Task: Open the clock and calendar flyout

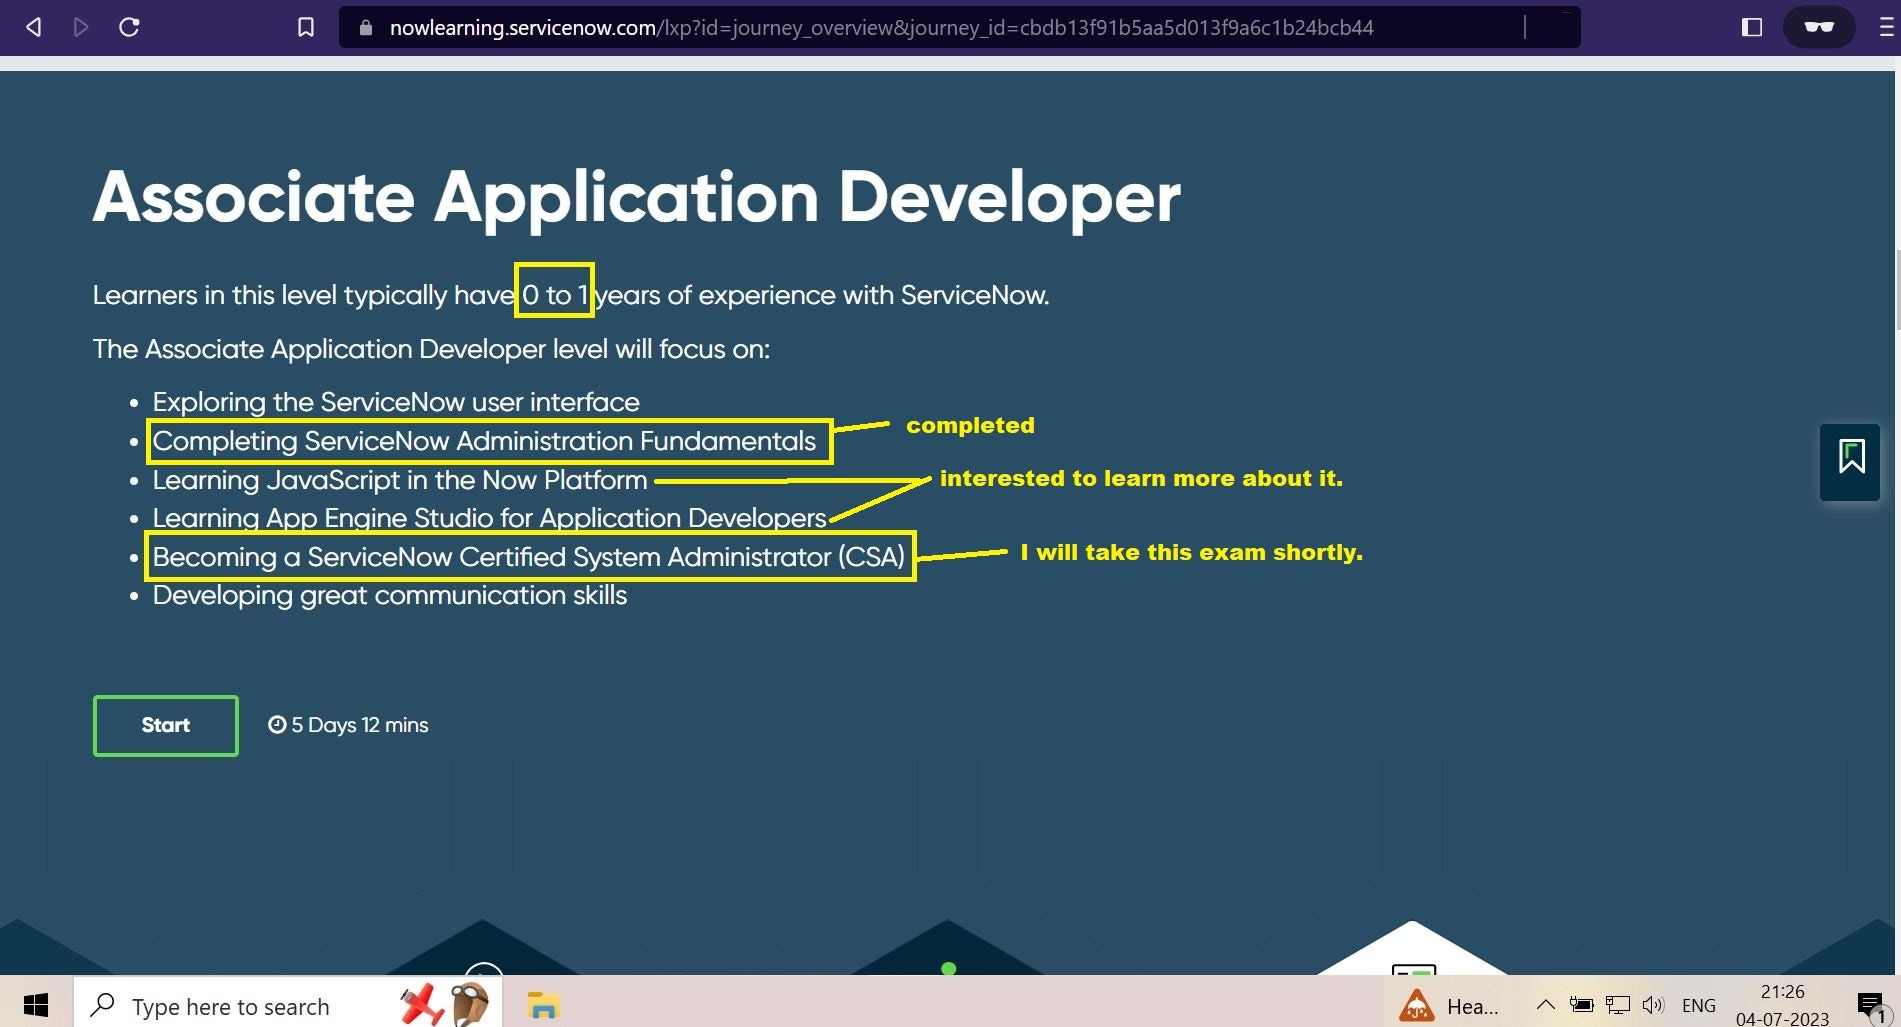Action: click(1782, 1005)
